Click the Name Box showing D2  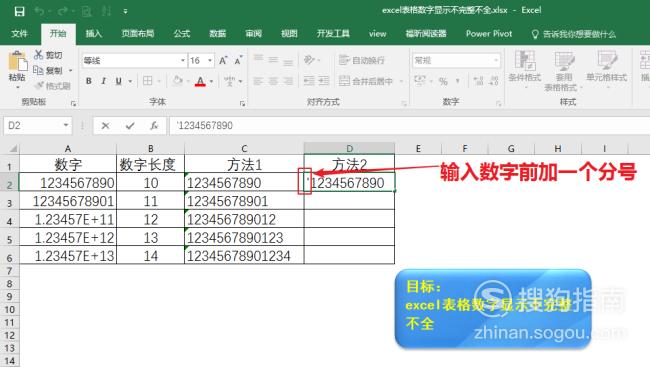[x=33, y=125]
